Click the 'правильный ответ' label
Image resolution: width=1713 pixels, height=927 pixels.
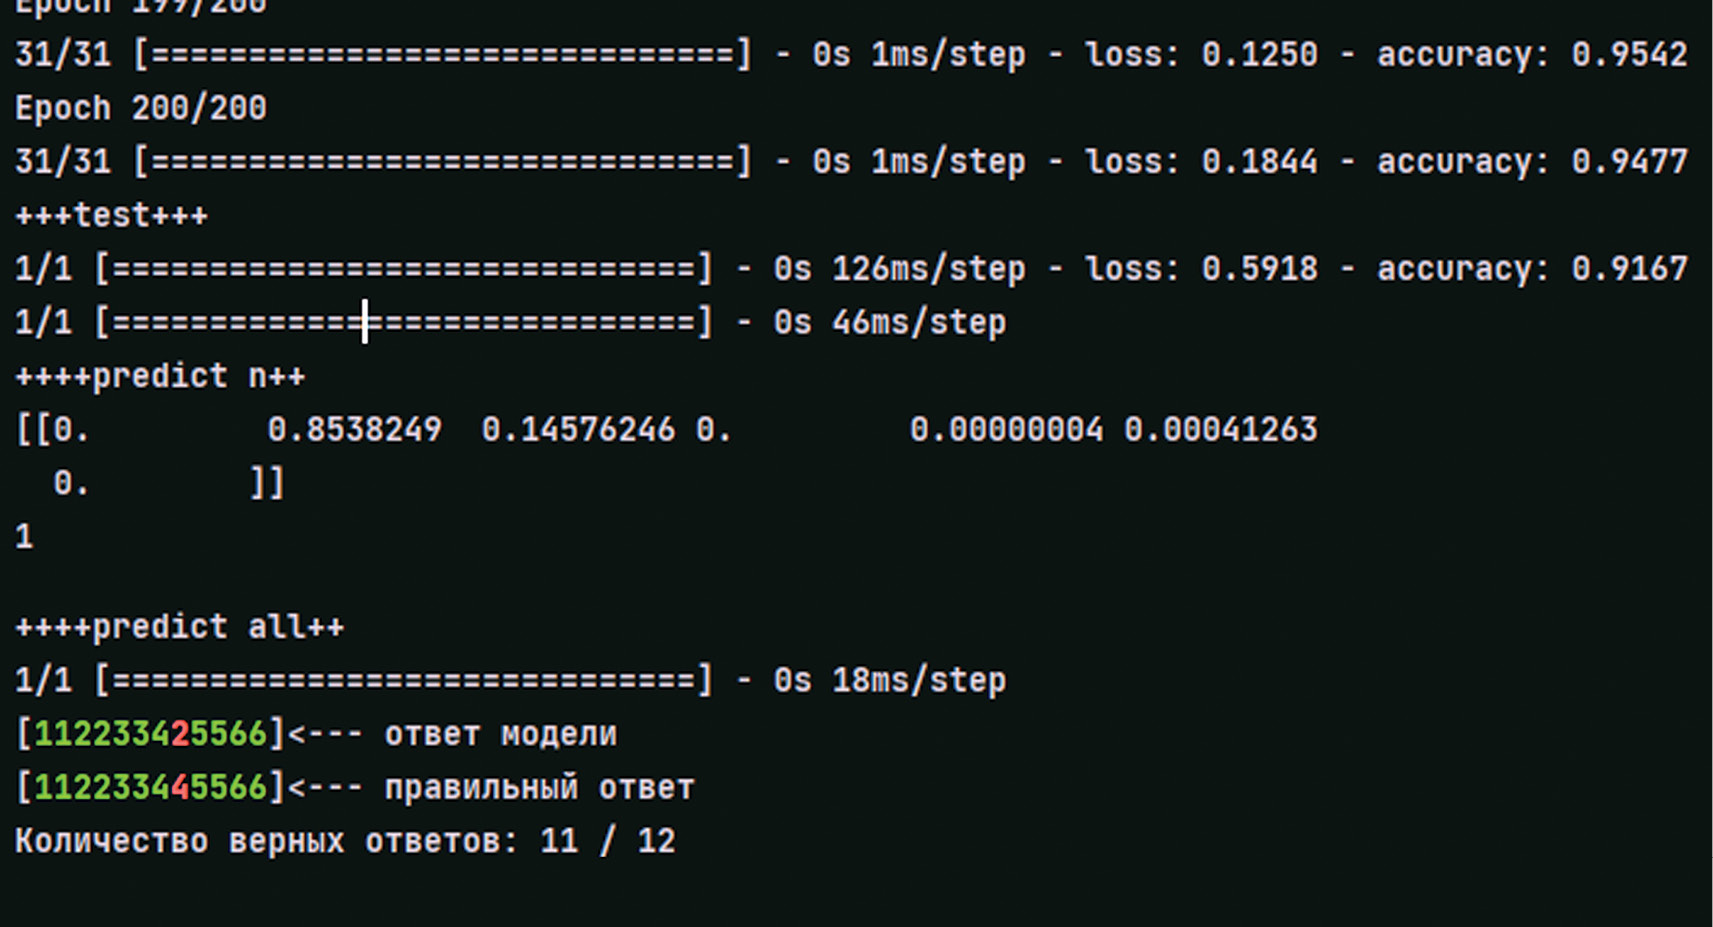point(539,788)
